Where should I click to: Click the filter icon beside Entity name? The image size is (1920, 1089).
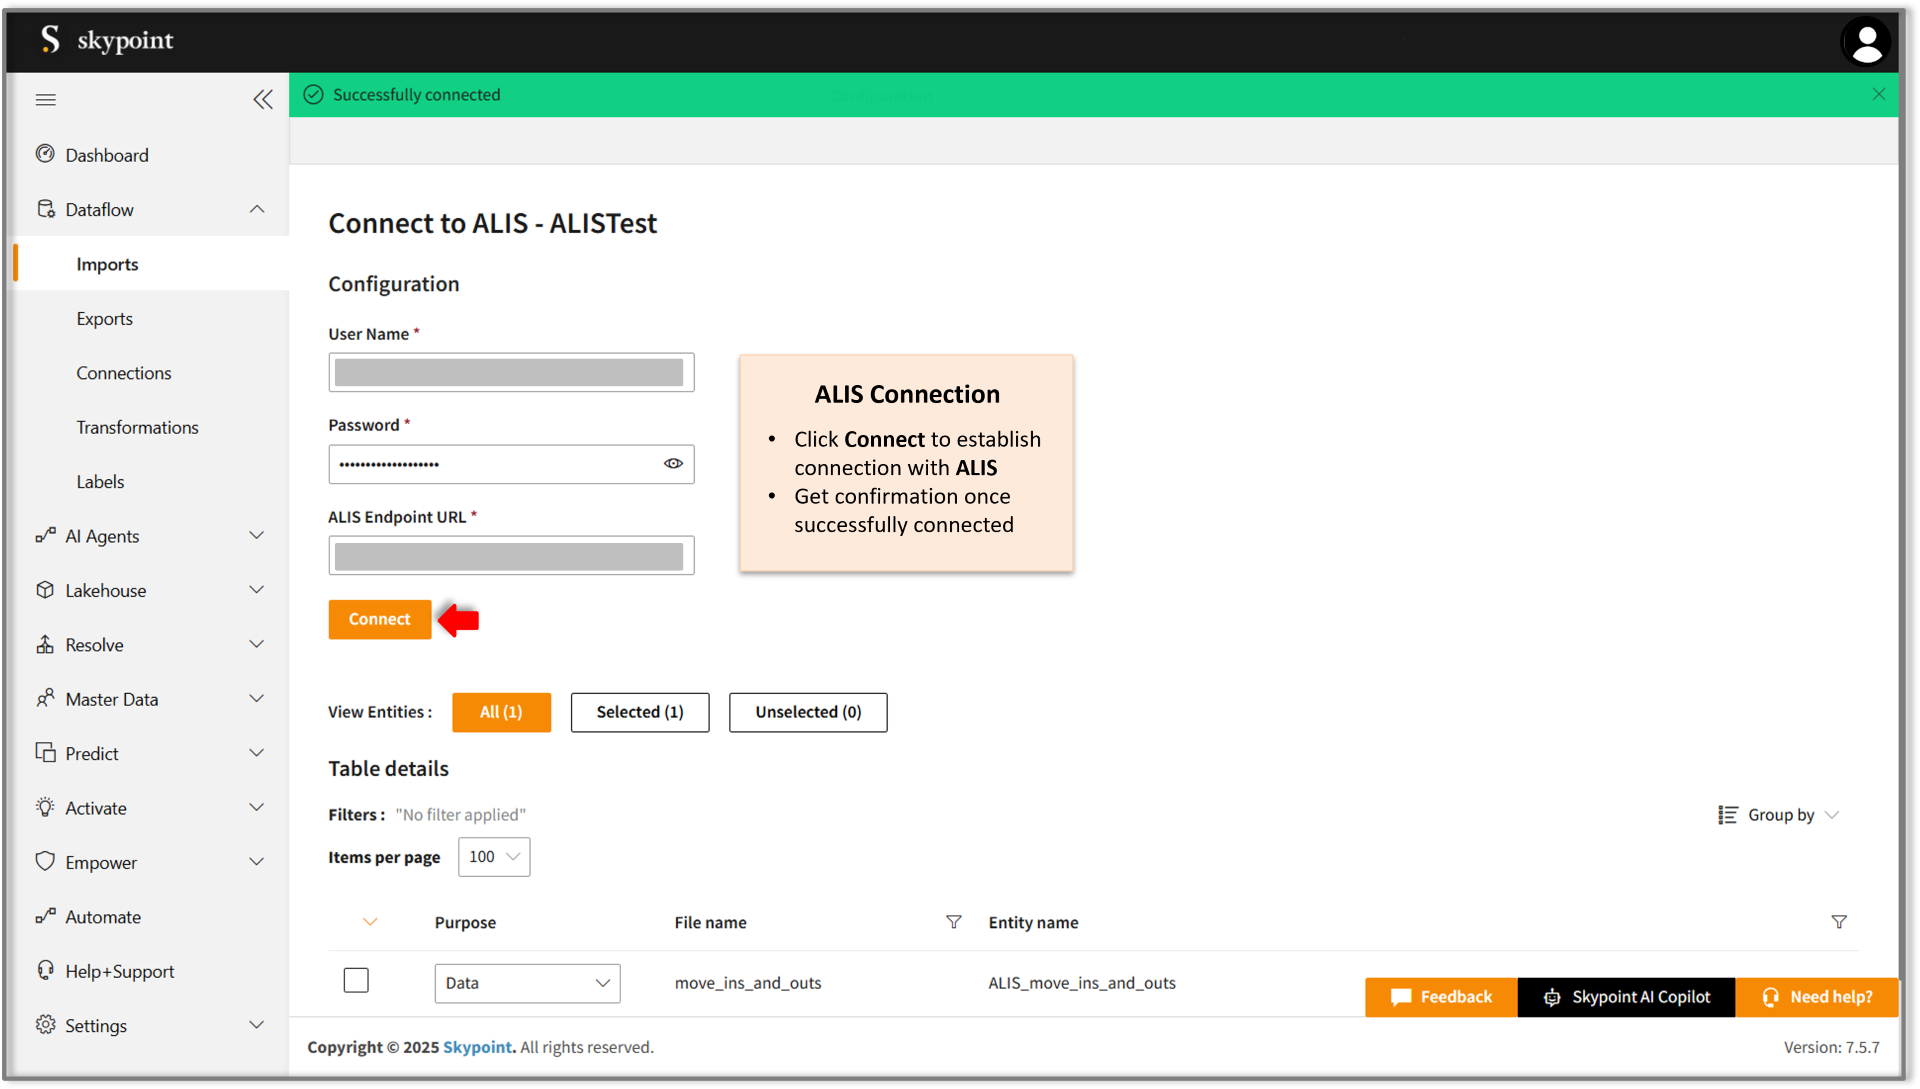click(1839, 922)
